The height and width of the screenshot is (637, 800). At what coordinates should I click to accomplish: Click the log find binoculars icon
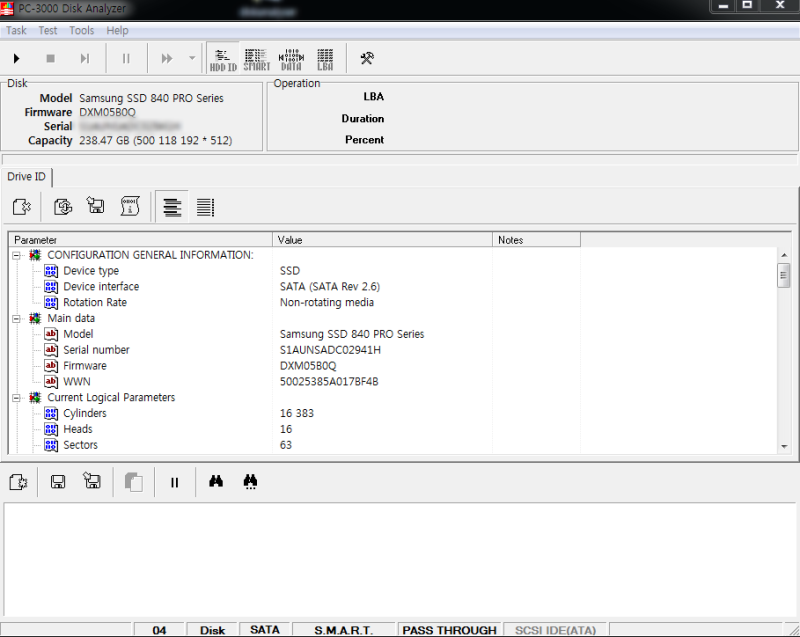[x=216, y=481]
